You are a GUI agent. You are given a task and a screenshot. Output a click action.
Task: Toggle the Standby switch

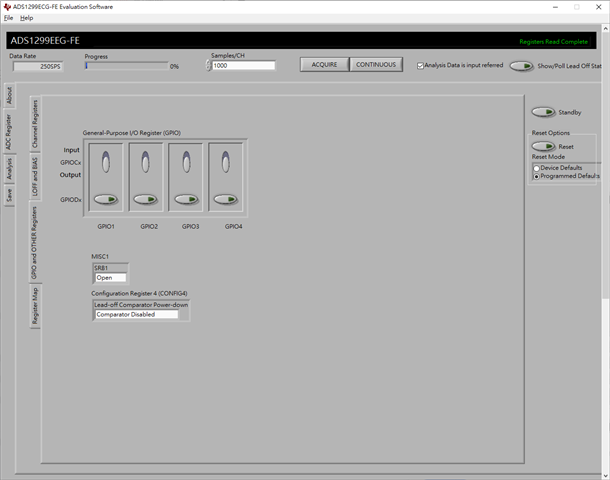coord(543,112)
